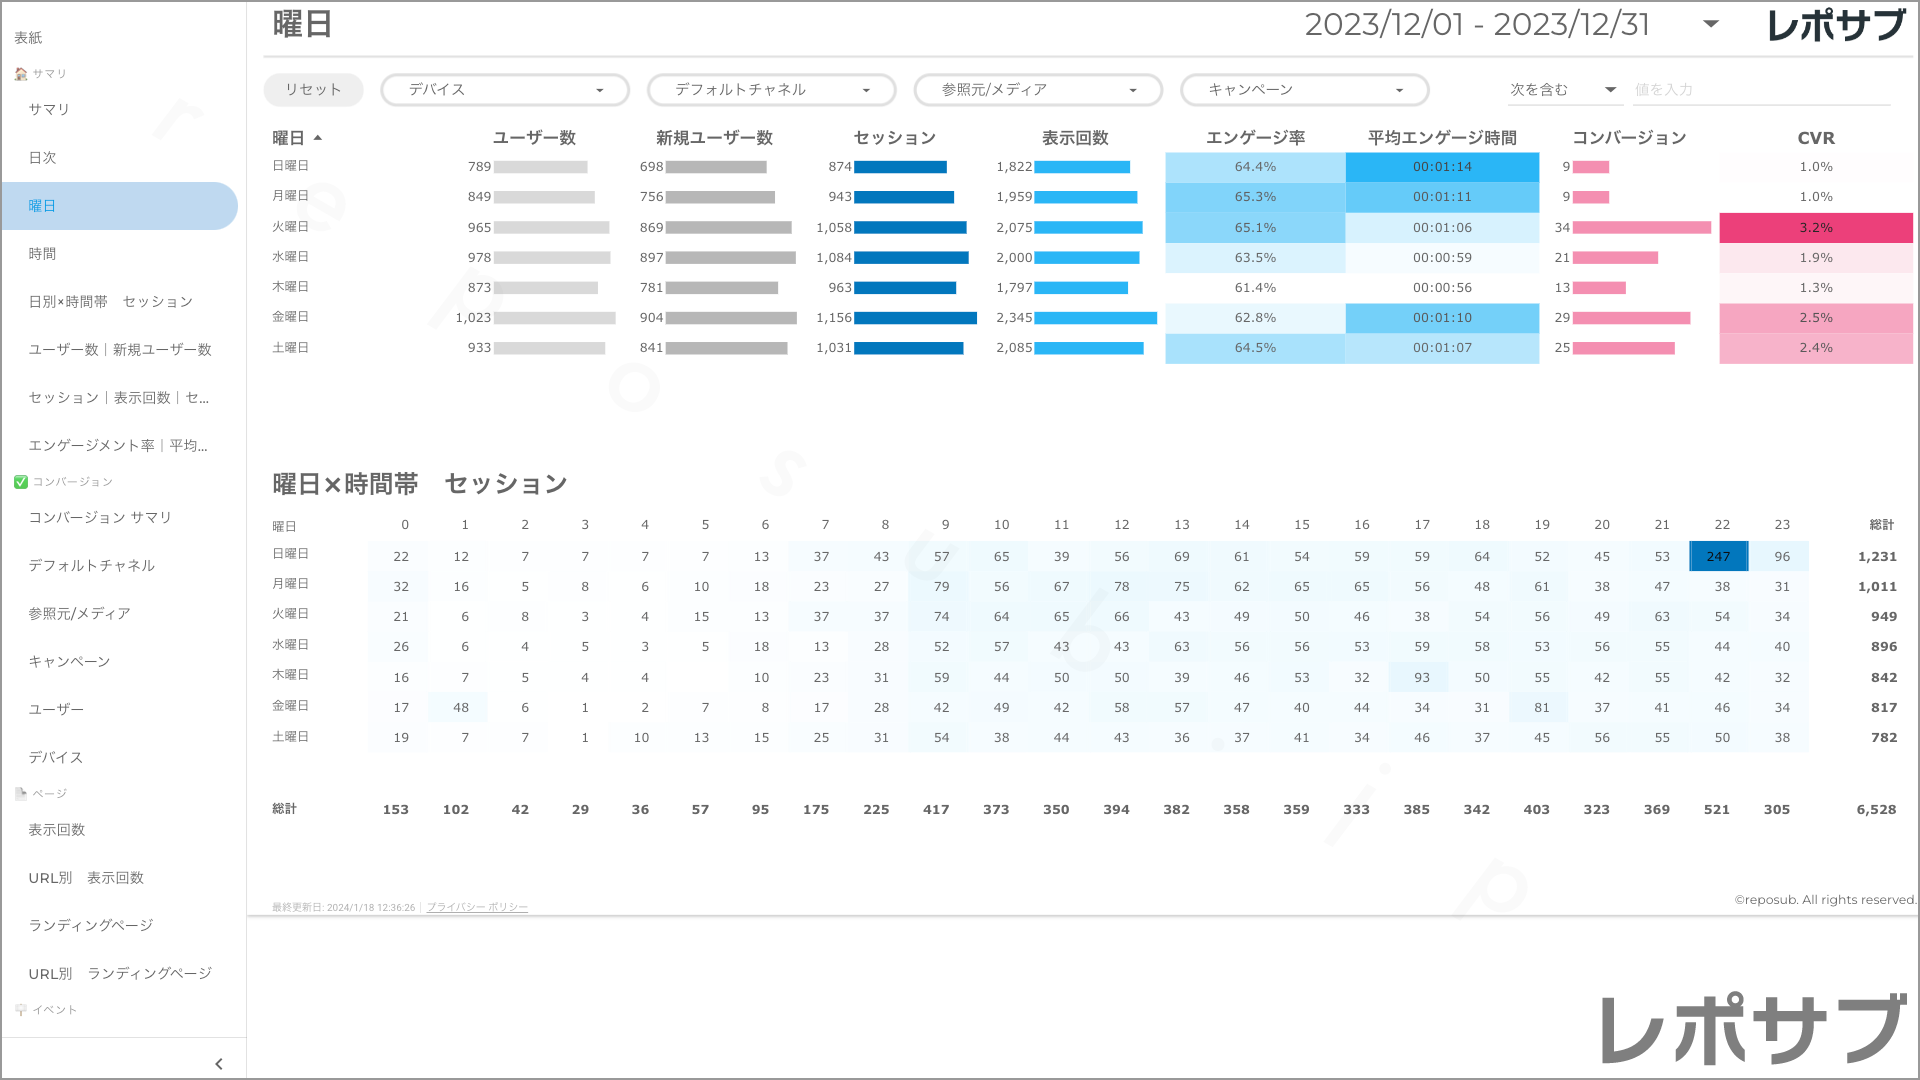Collapse the sidebar with the left chevron

click(219, 1064)
